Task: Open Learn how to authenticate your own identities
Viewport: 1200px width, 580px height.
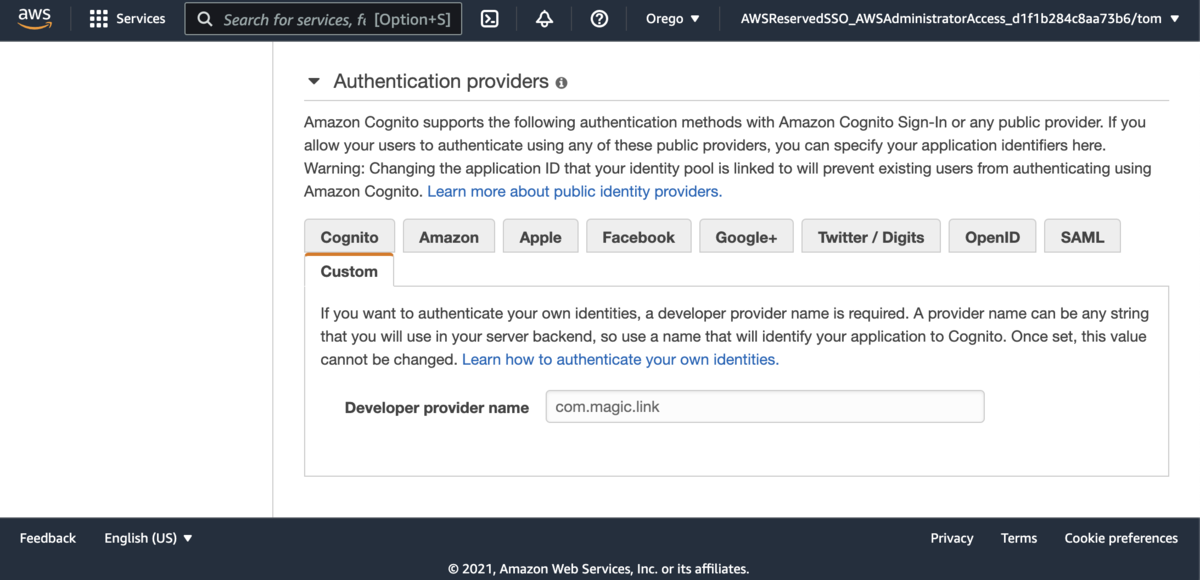Action: pos(620,359)
